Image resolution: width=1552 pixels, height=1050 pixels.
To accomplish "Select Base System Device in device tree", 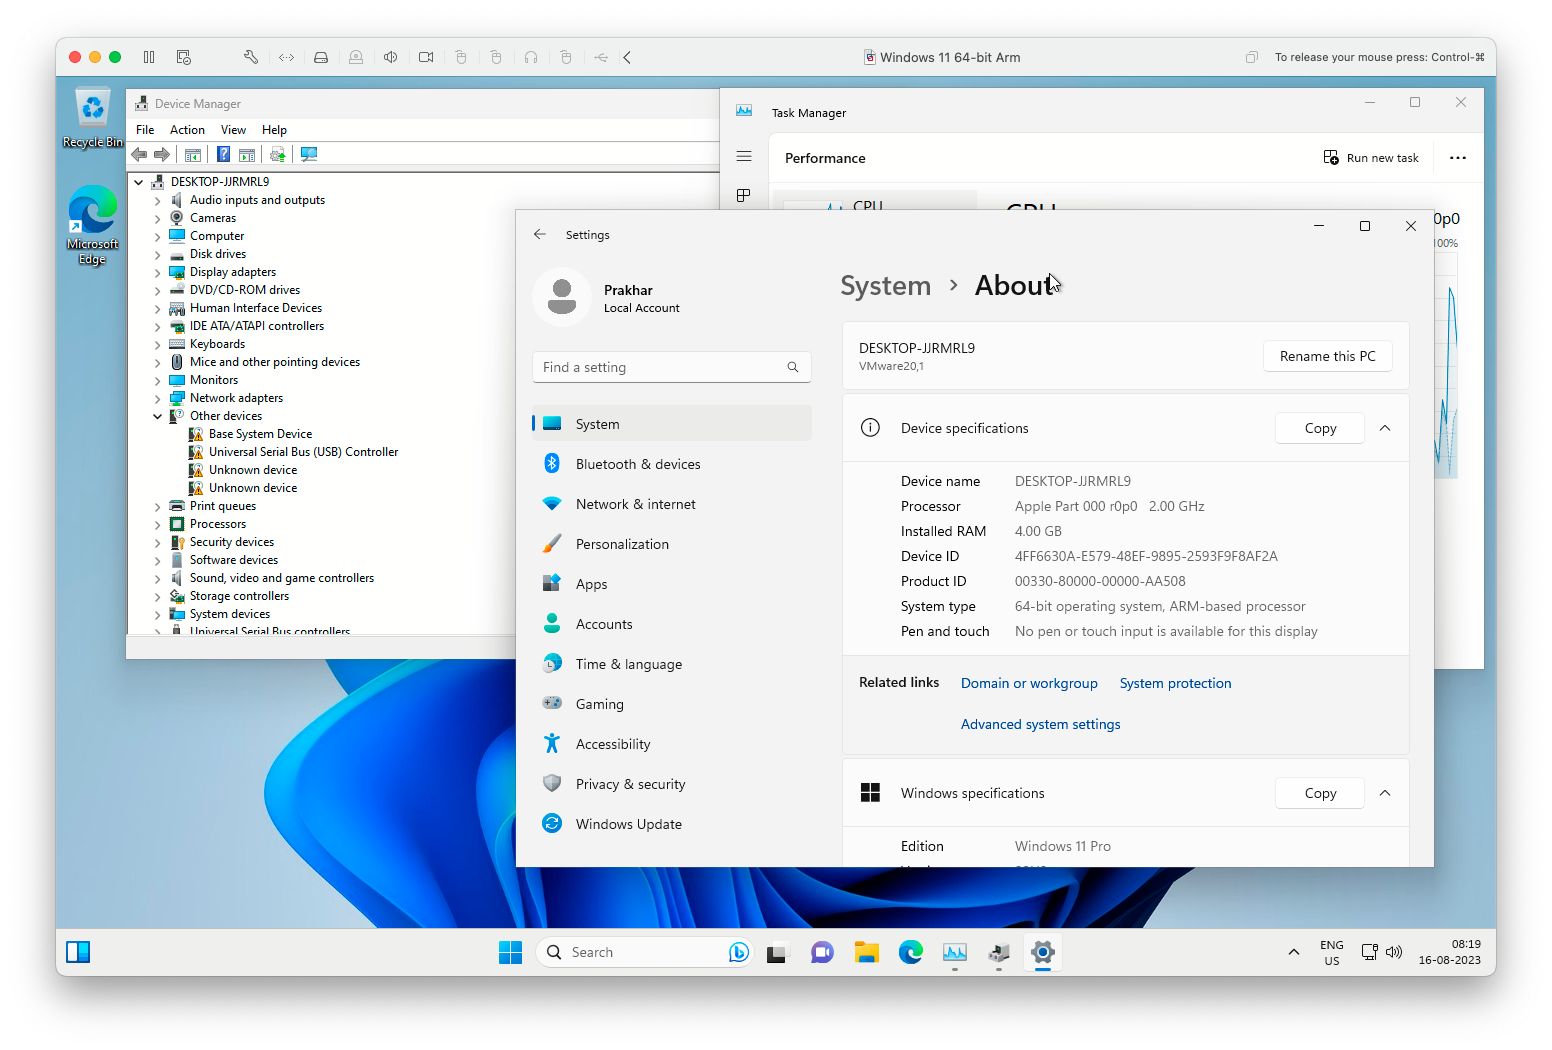I will (260, 434).
